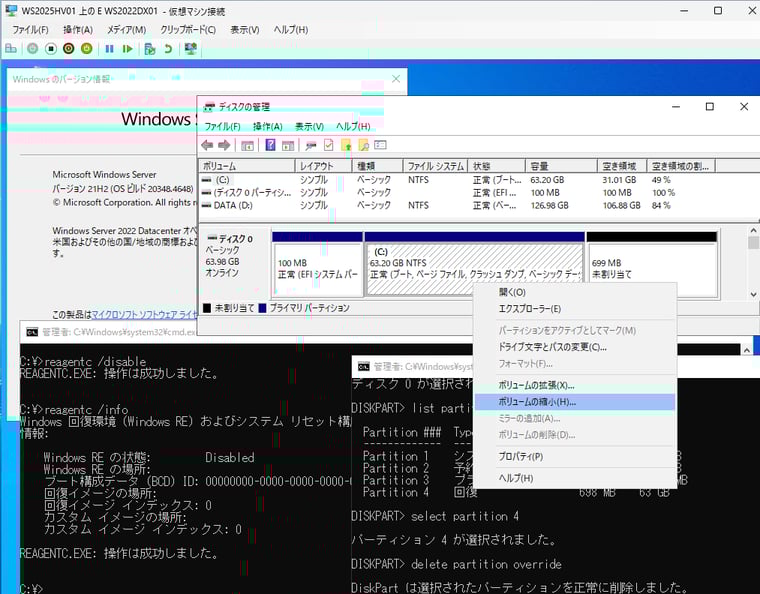Open Disk Management 操作(A) menu

click(268, 126)
